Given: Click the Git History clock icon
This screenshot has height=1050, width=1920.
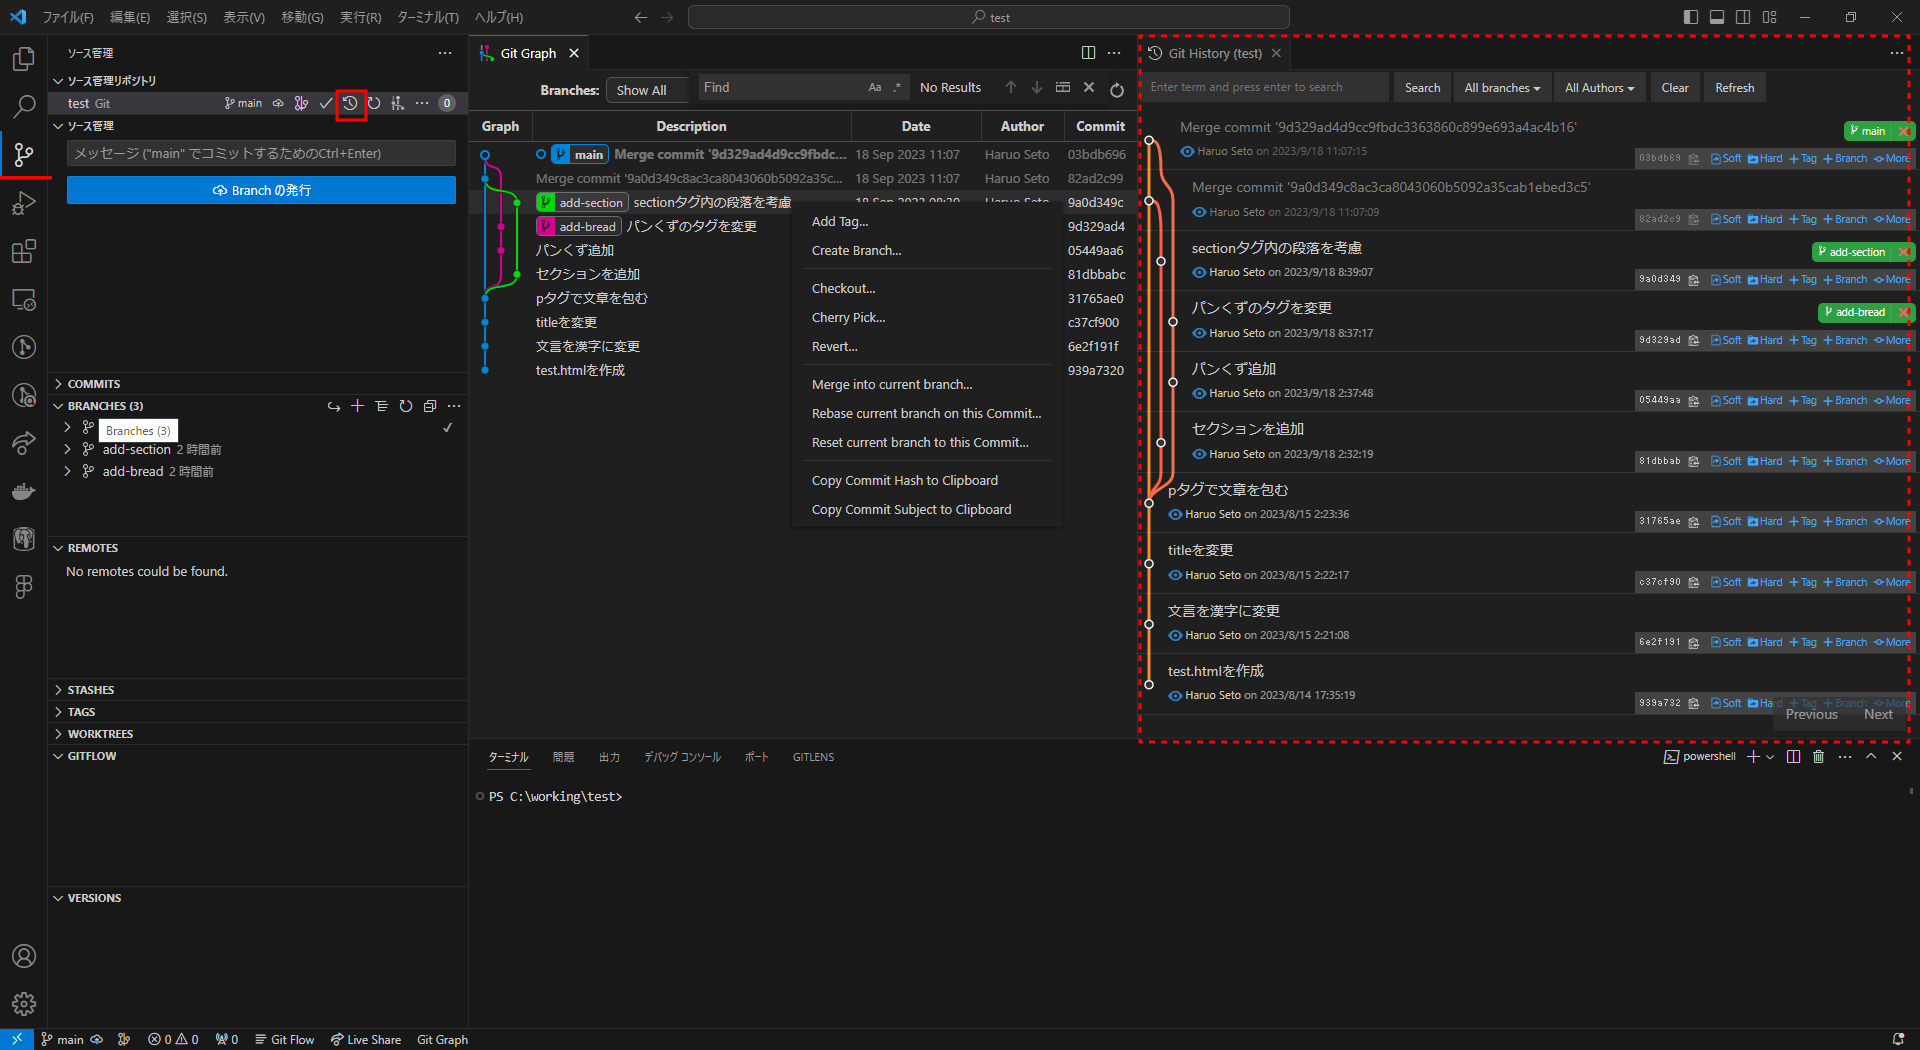Looking at the screenshot, I should click(x=350, y=103).
